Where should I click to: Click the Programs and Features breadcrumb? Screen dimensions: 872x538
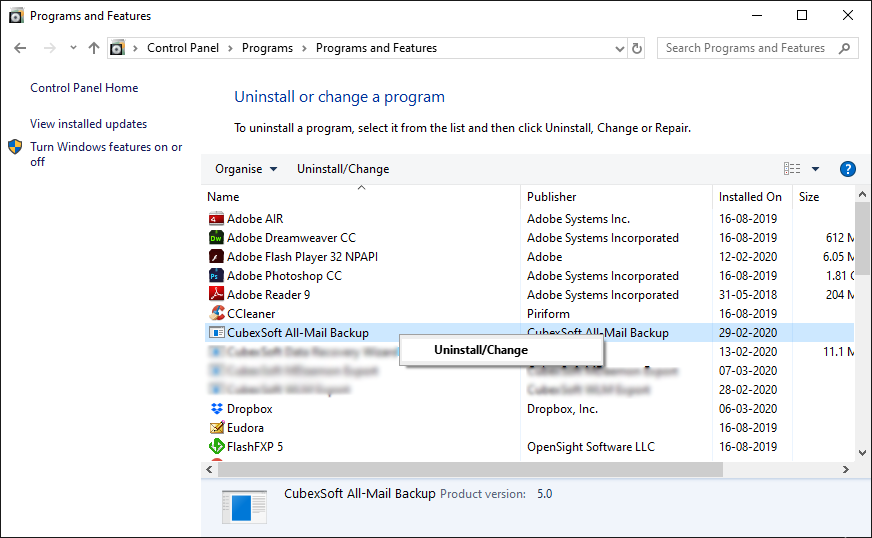376,48
